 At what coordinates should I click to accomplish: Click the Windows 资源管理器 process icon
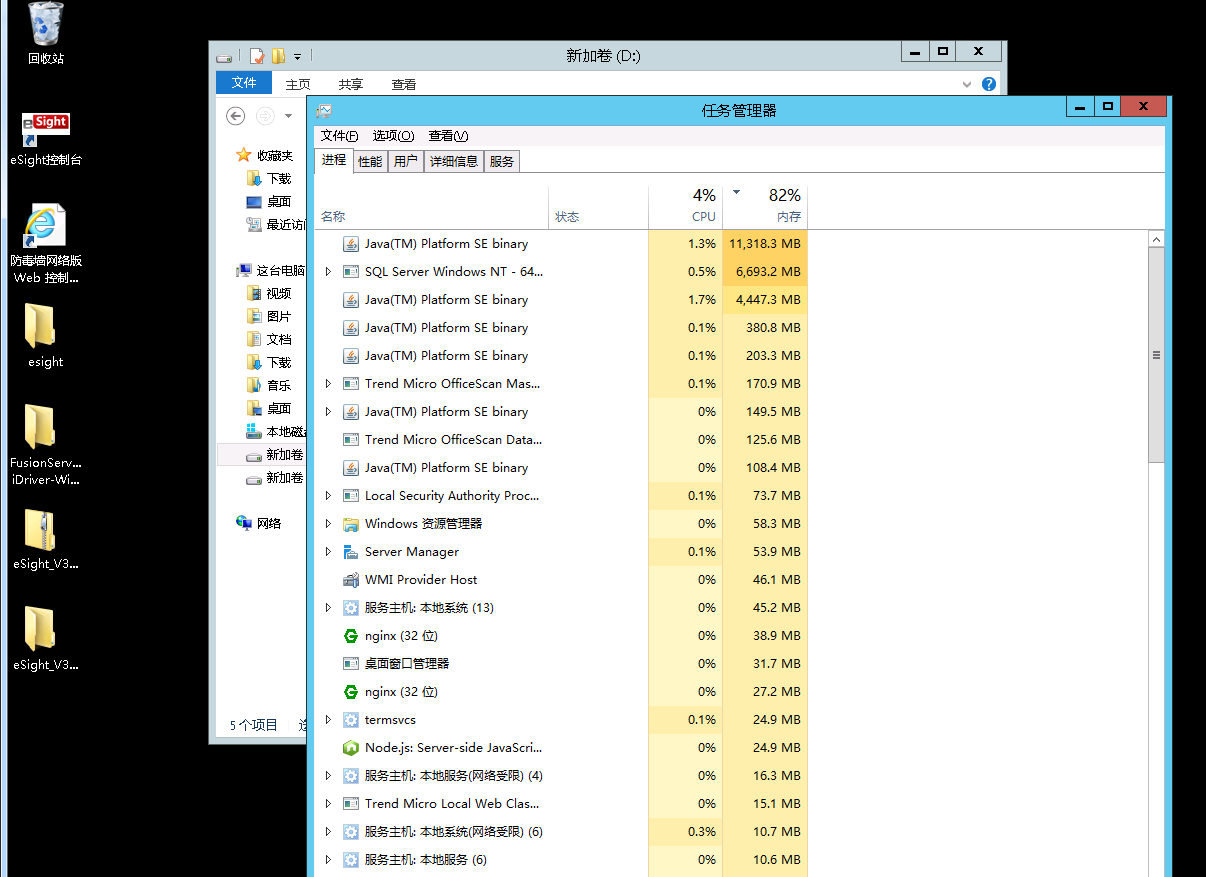click(351, 524)
